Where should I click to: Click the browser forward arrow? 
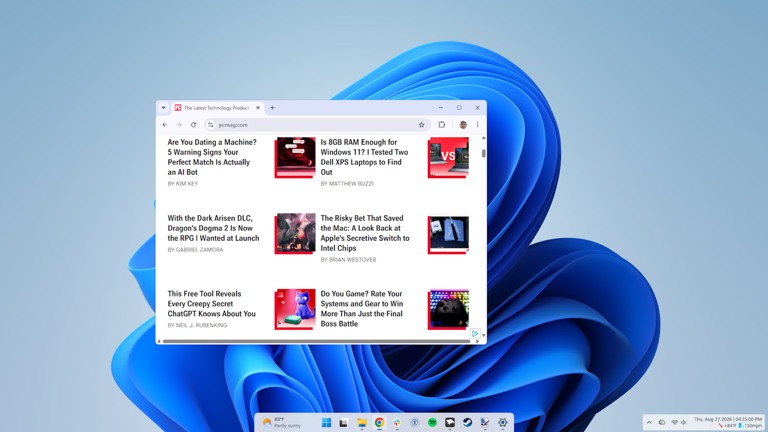179,125
